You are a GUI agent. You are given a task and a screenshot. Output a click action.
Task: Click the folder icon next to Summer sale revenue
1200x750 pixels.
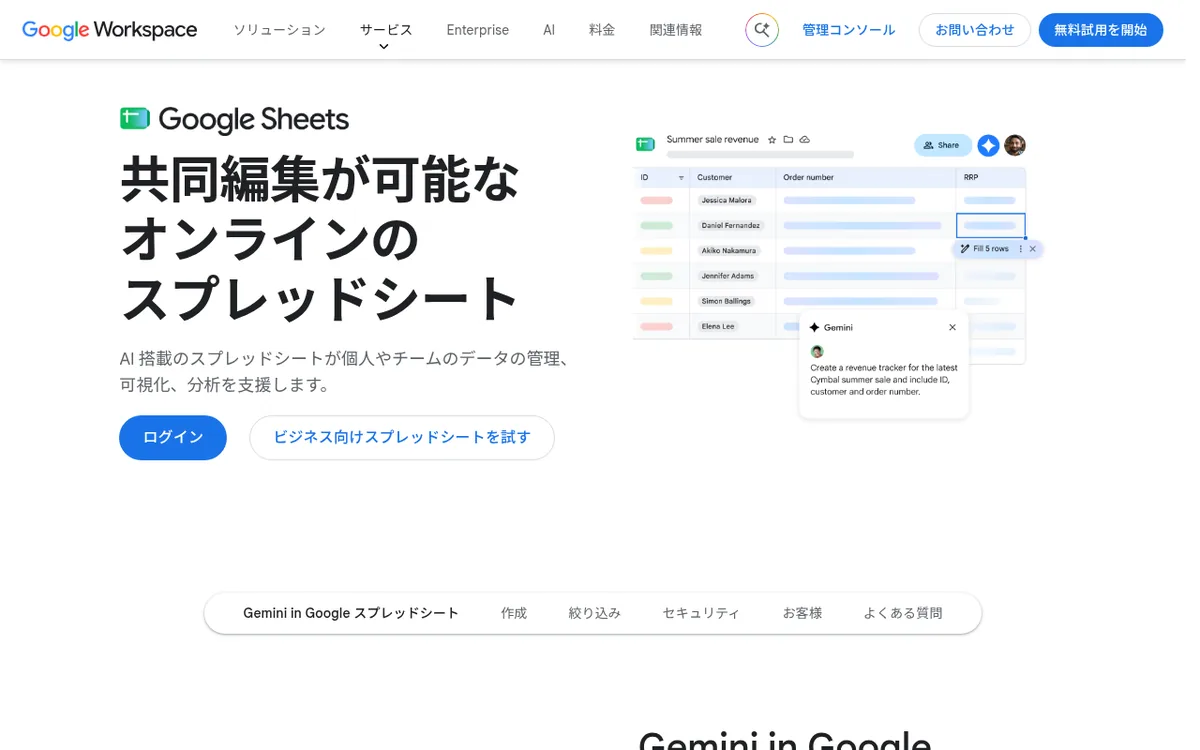pos(788,140)
